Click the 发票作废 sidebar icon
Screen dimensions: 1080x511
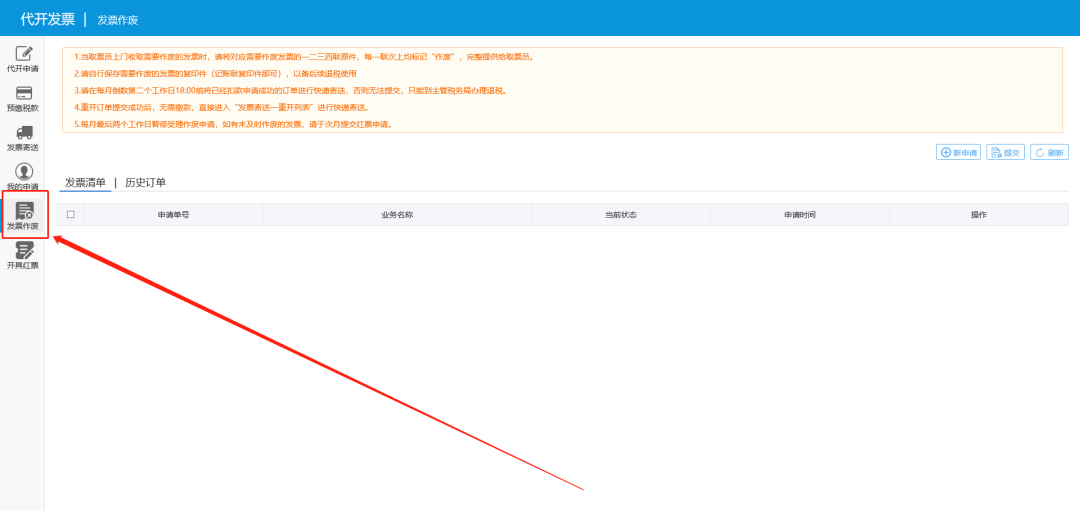point(24,215)
